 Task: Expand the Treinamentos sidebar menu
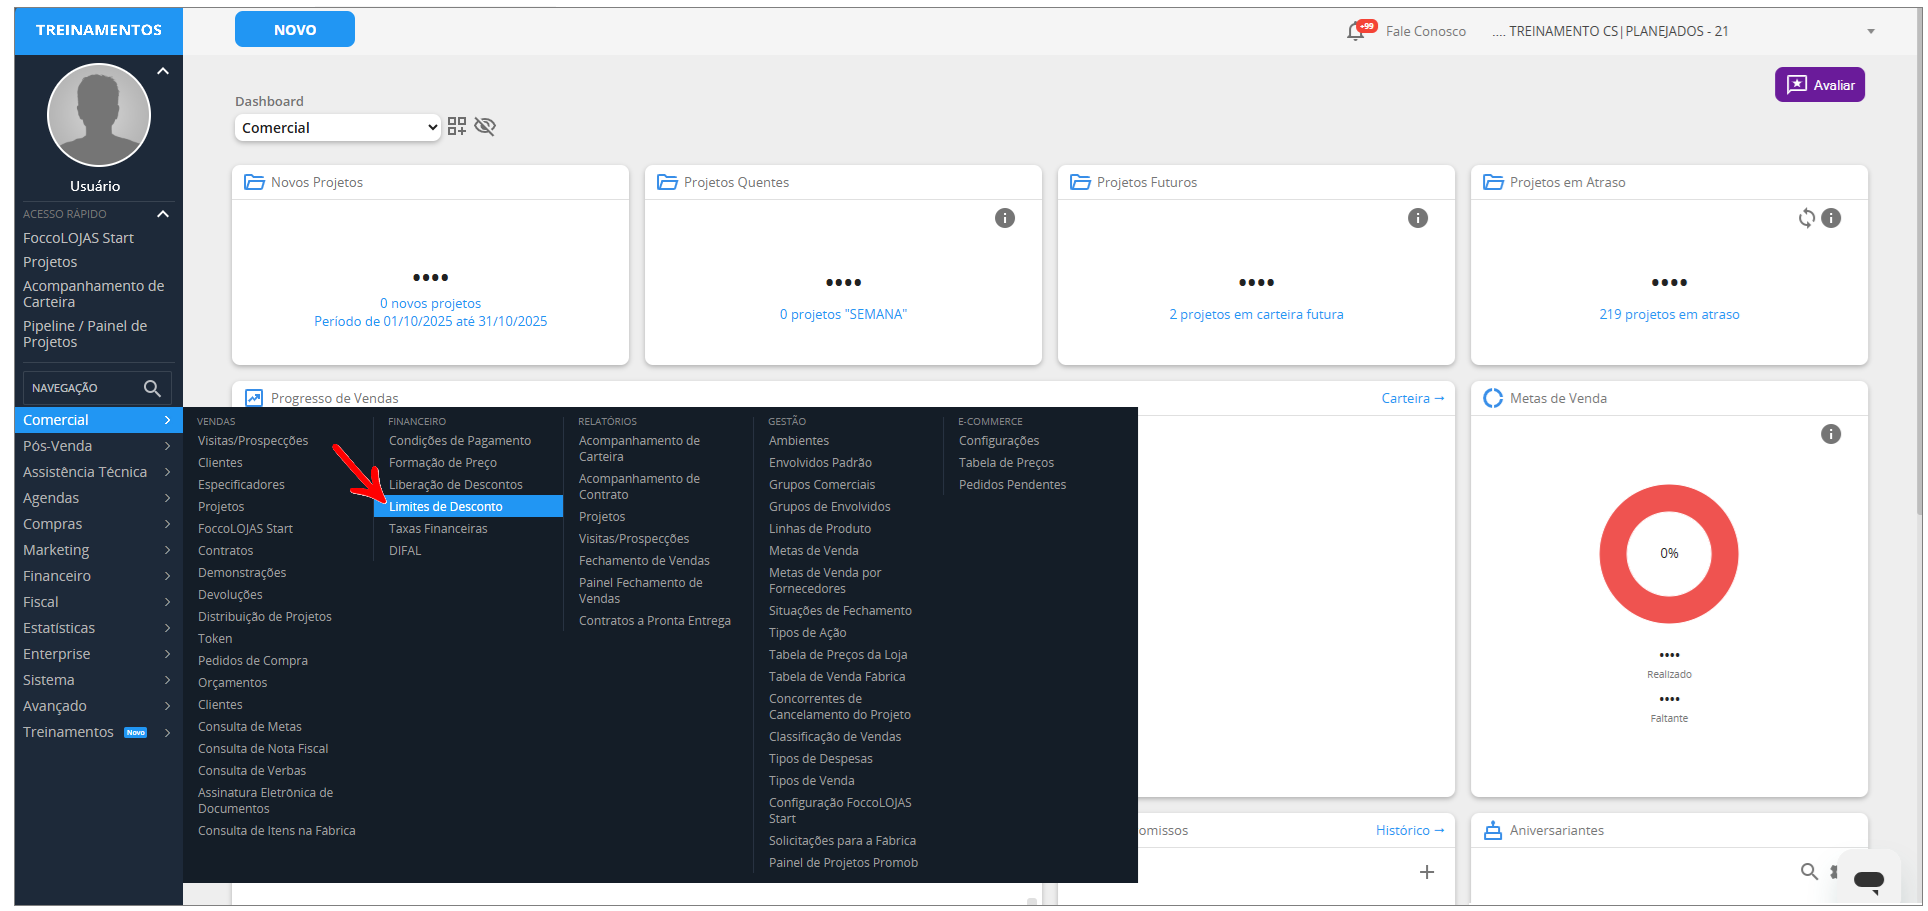tap(98, 732)
